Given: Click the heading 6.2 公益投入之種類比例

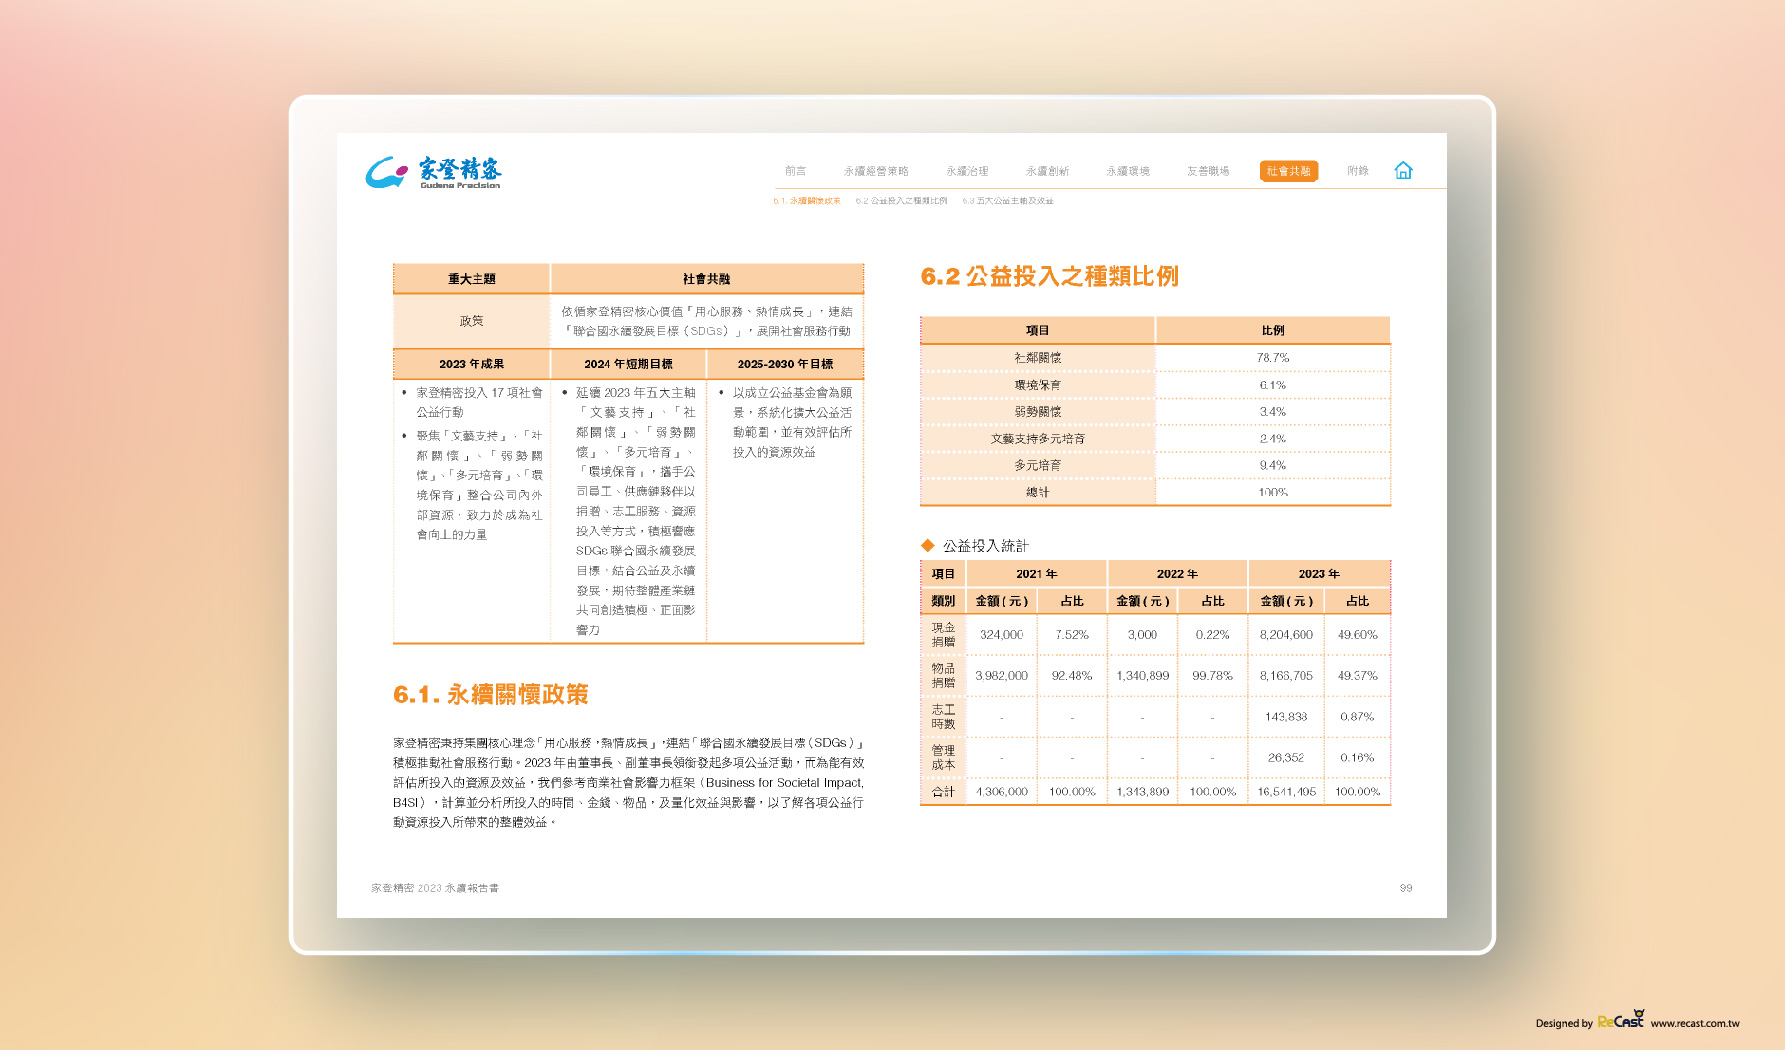Looking at the screenshot, I should [1049, 276].
